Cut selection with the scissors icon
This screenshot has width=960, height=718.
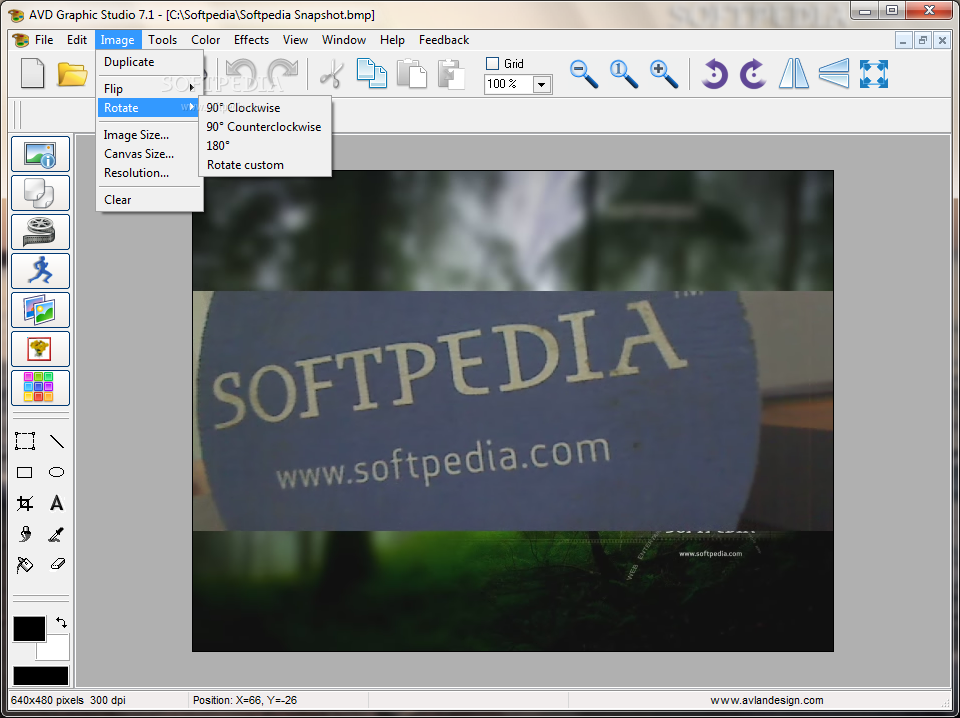pos(332,73)
